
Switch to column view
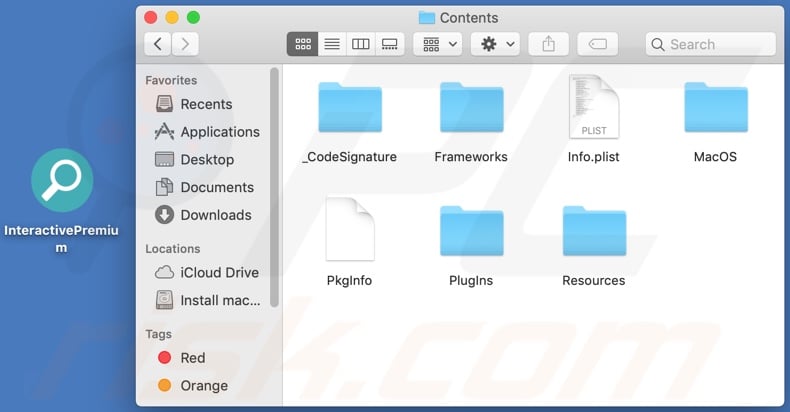[361, 44]
